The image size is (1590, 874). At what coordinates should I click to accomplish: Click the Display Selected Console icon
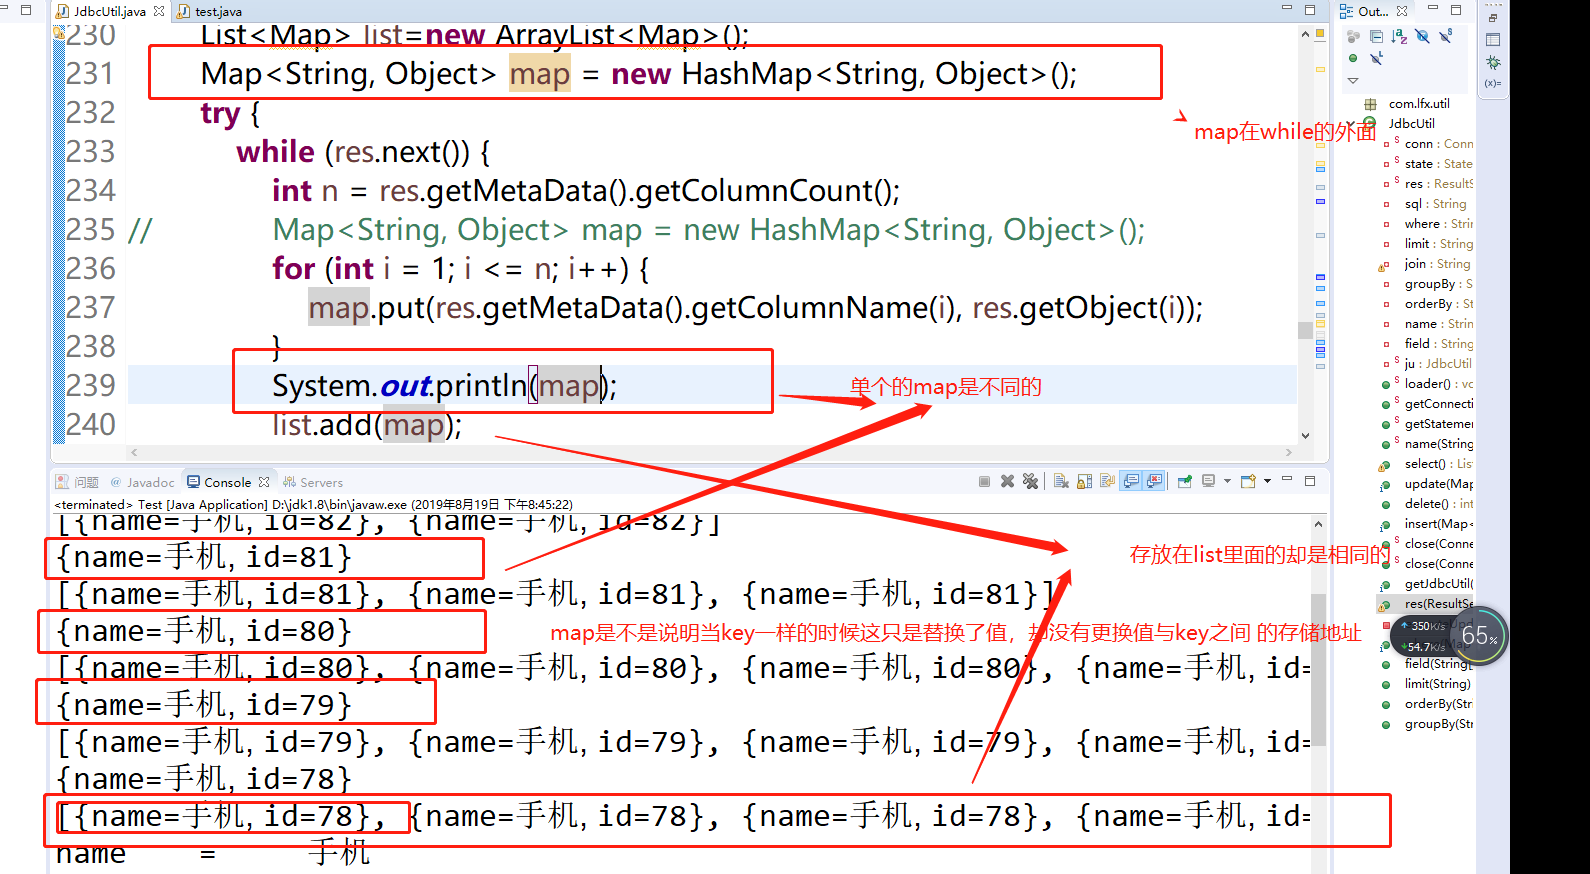pos(1209,481)
